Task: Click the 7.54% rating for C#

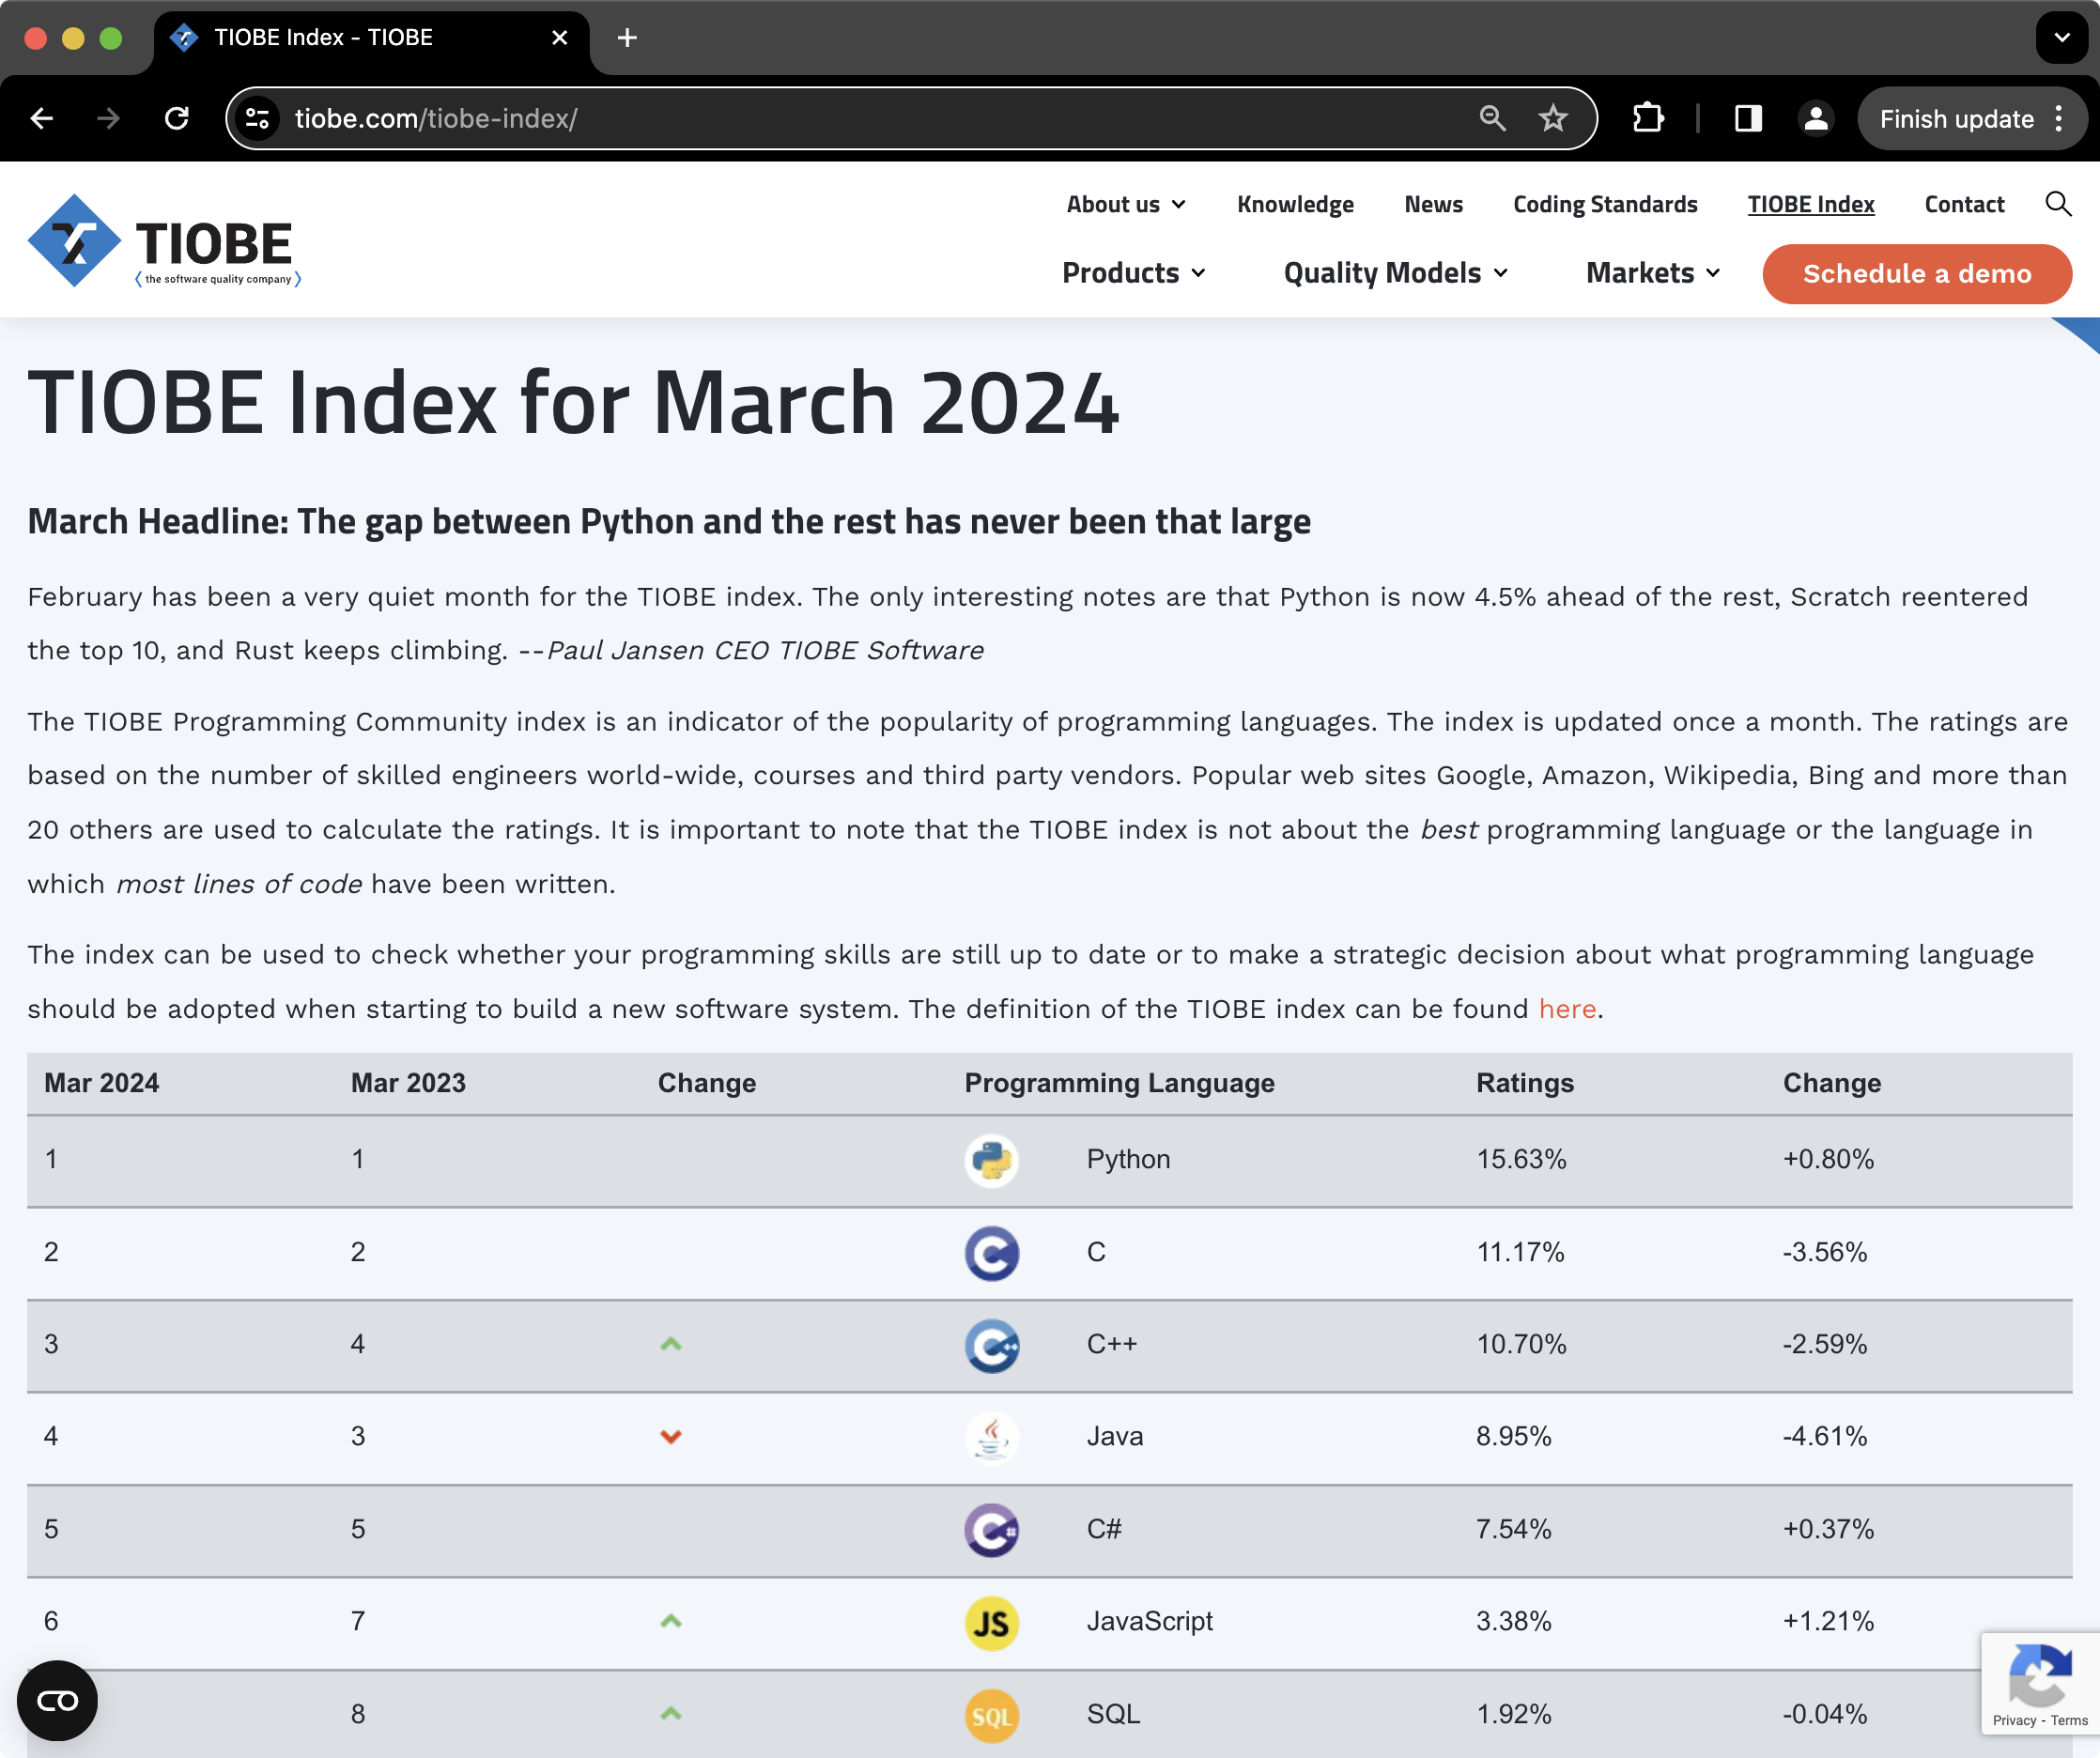Action: [x=1513, y=1529]
